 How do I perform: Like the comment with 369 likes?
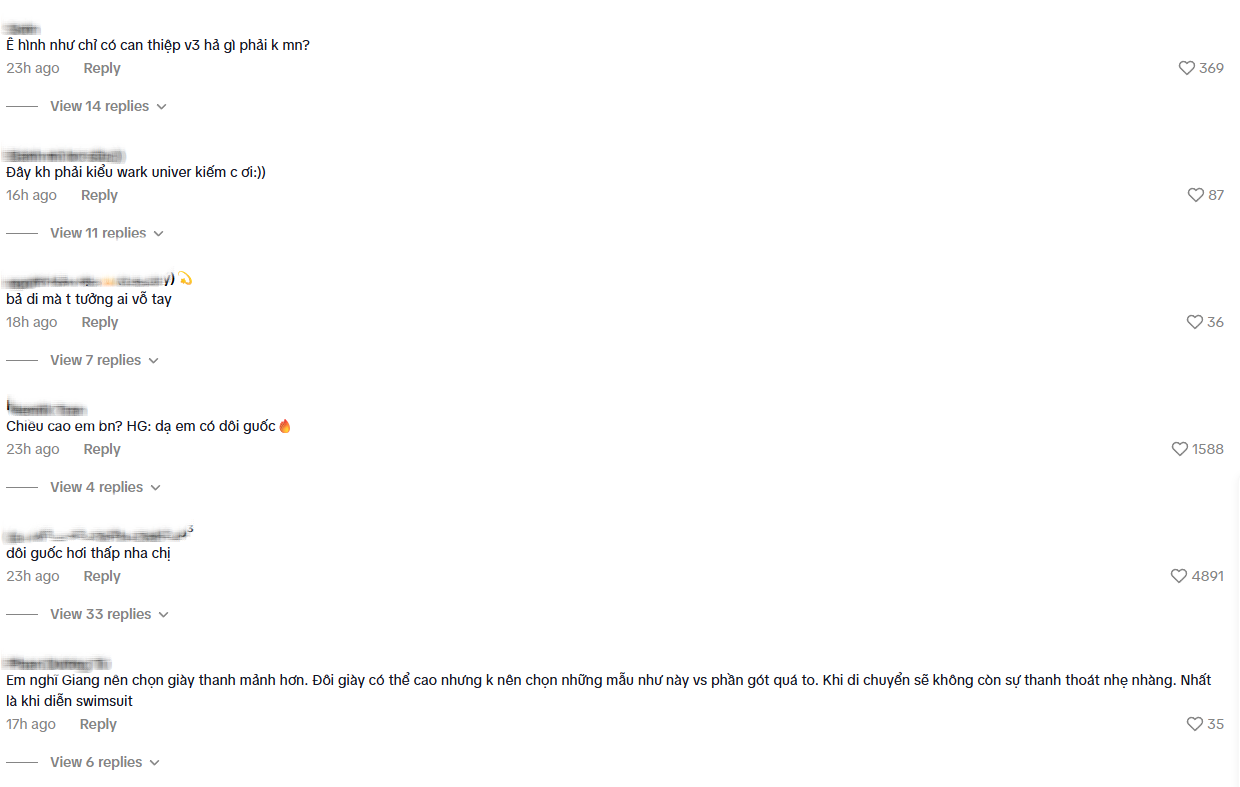(x=1187, y=68)
